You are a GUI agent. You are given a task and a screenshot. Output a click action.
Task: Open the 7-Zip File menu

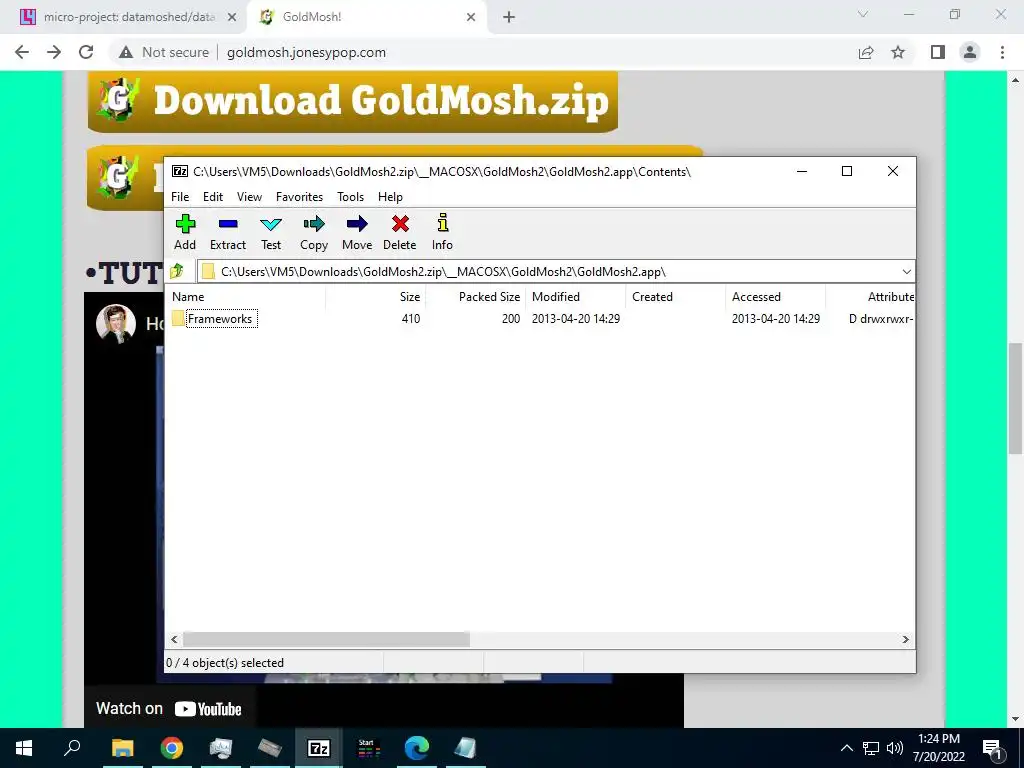coord(180,197)
